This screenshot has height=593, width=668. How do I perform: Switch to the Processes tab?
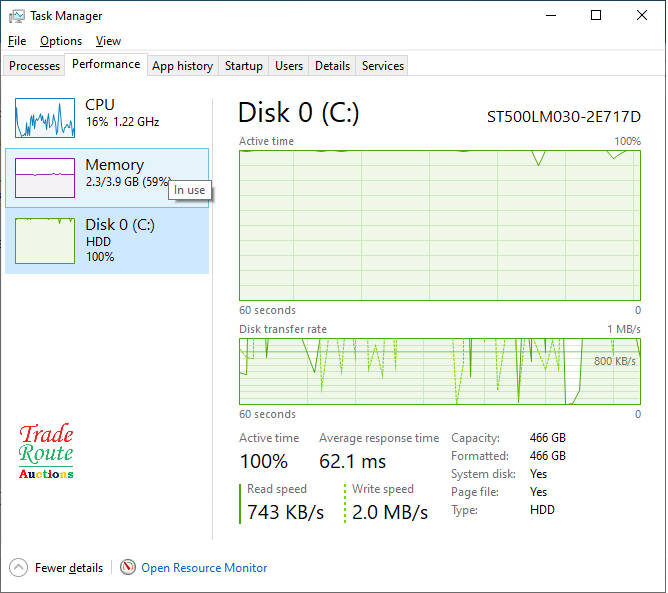click(35, 66)
